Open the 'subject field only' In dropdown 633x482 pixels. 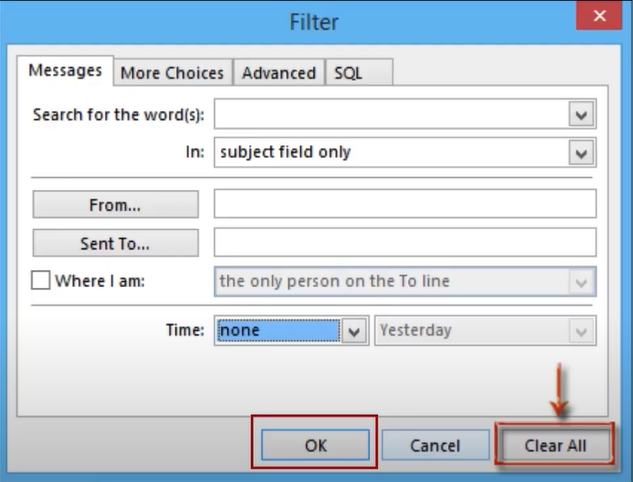405,152
